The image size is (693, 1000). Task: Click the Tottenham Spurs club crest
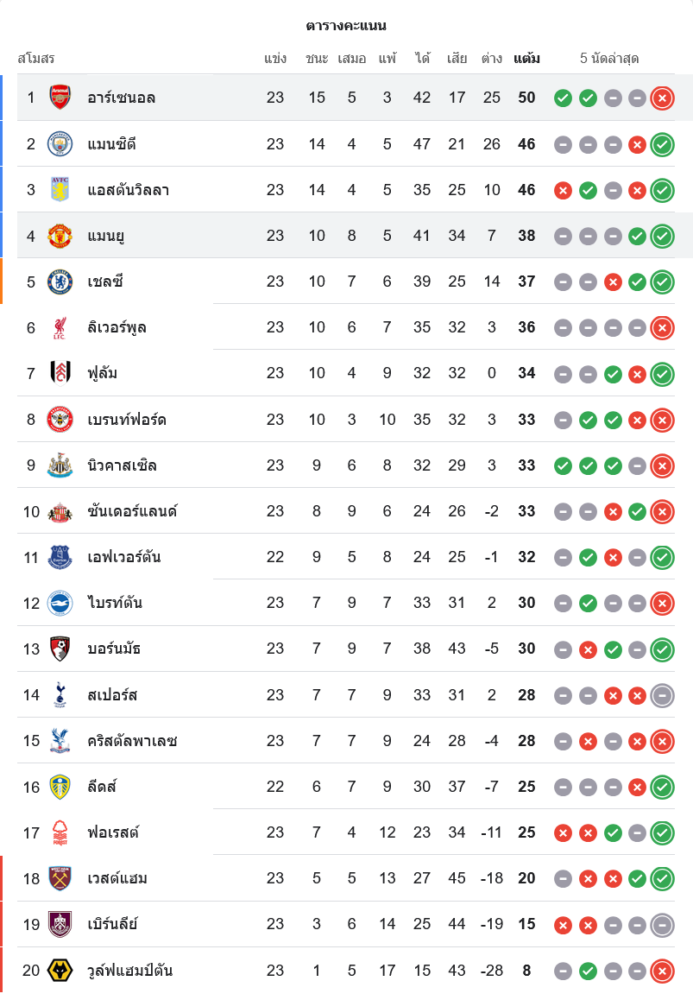(60, 694)
